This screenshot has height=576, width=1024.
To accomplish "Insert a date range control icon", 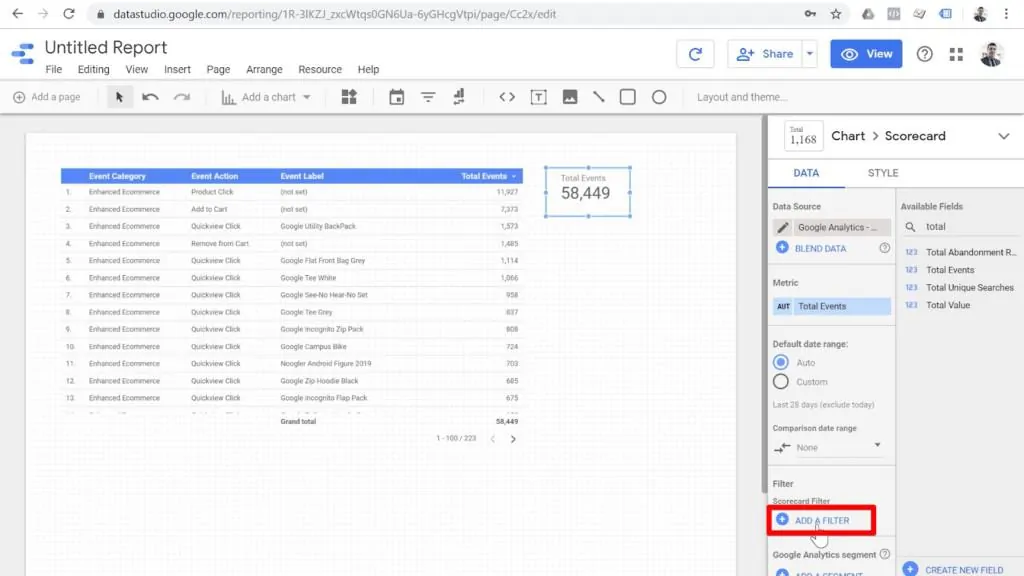I will click(x=396, y=97).
